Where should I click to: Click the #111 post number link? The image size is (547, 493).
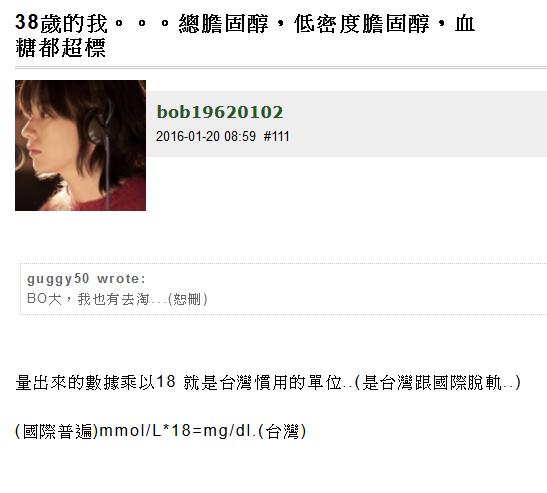pos(277,136)
